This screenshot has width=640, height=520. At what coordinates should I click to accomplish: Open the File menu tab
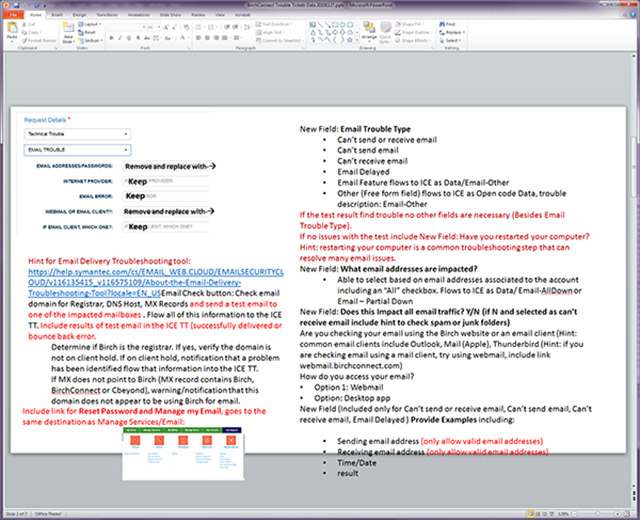[12, 15]
